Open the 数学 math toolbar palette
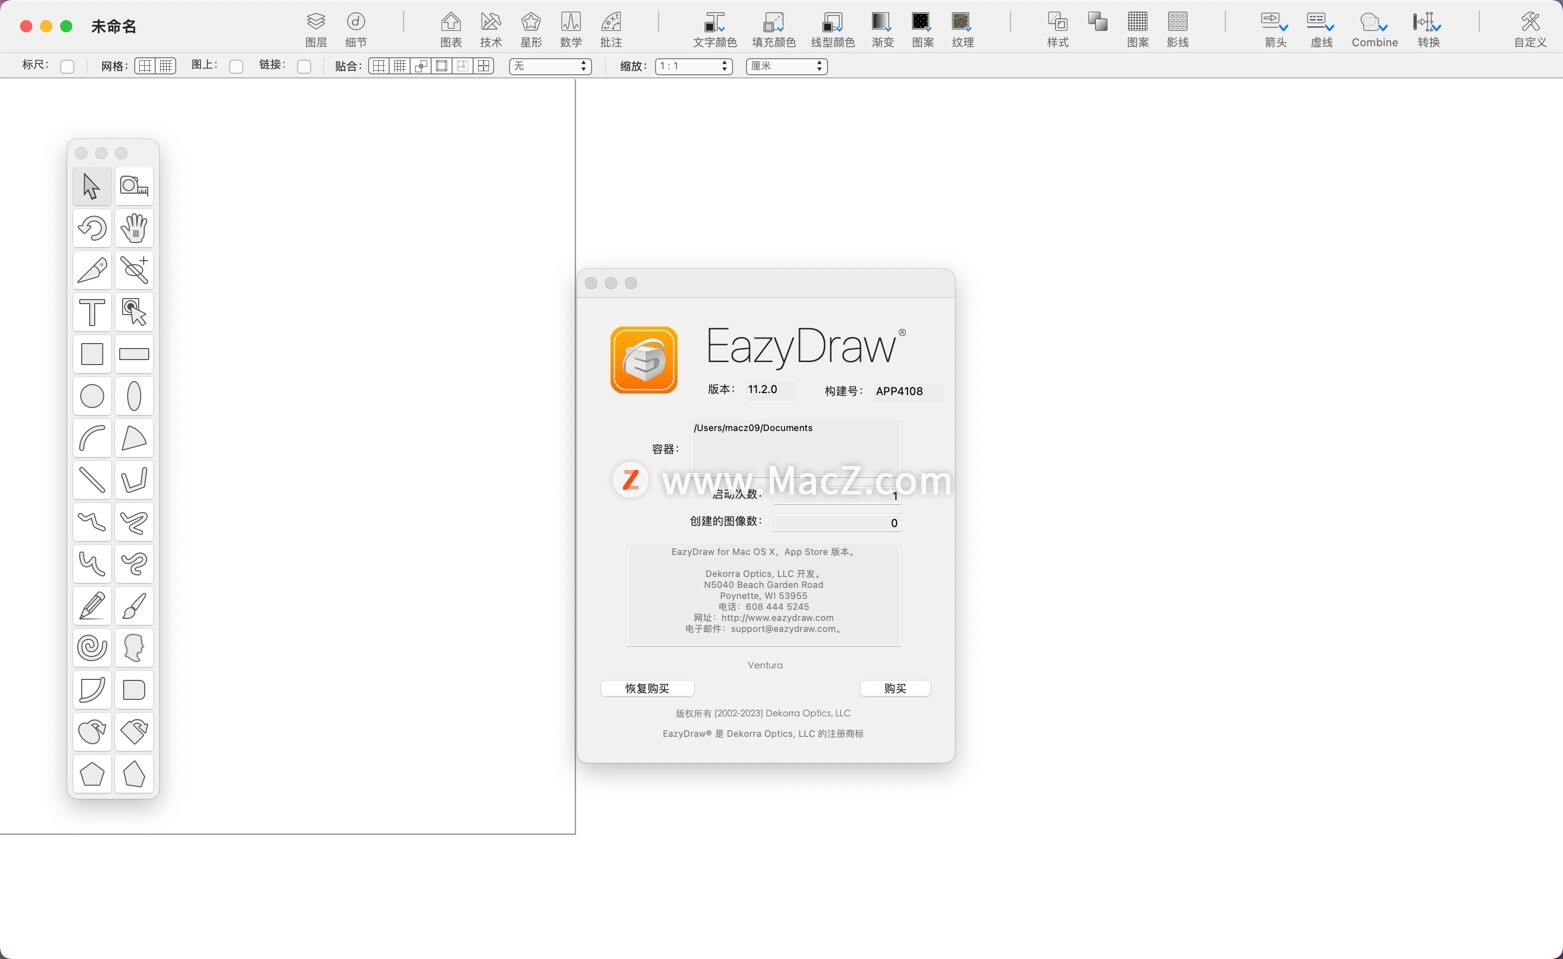Image resolution: width=1563 pixels, height=959 pixels. click(x=571, y=29)
